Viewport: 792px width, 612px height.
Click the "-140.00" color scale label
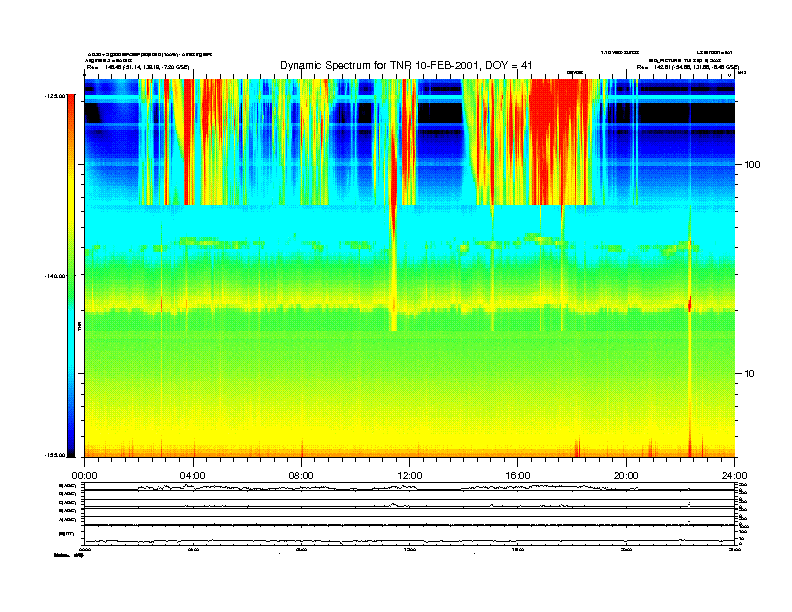[55, 276]
